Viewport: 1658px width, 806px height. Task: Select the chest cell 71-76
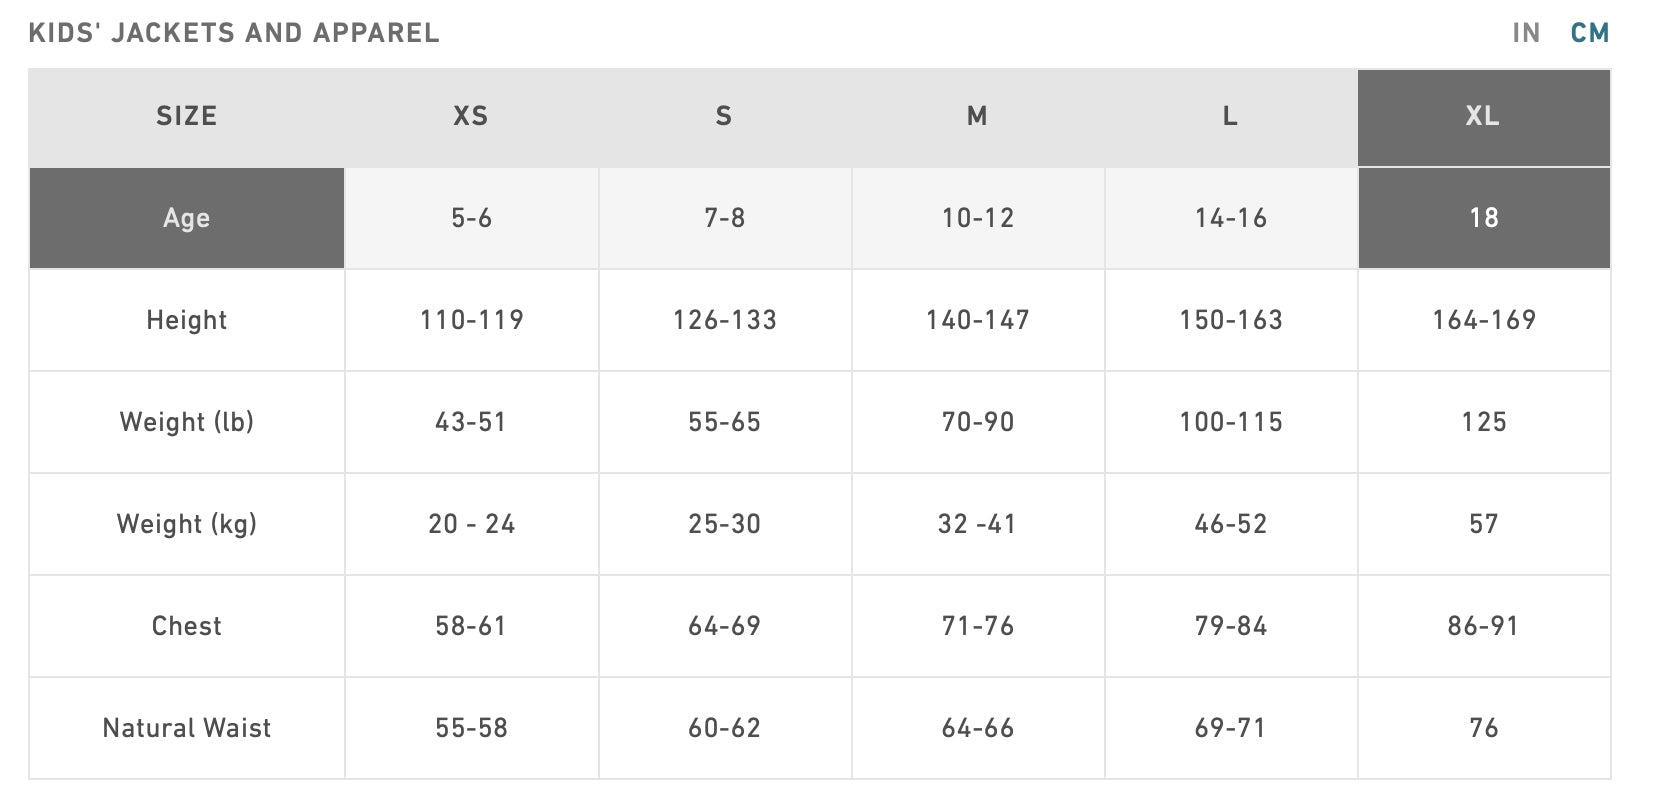point(978,626)
